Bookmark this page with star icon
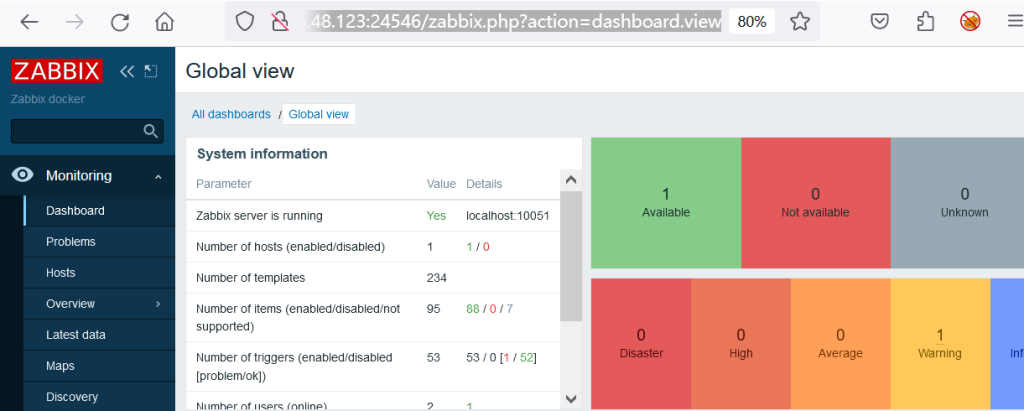 click(799, 22)
